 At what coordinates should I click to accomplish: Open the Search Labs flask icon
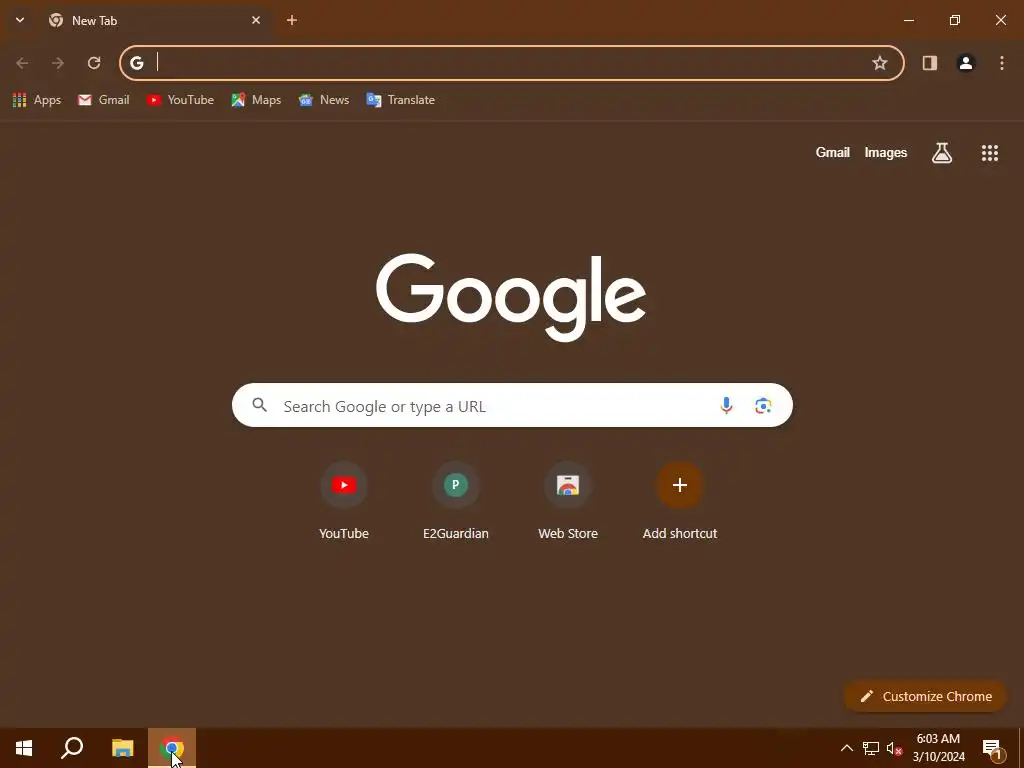942,153
